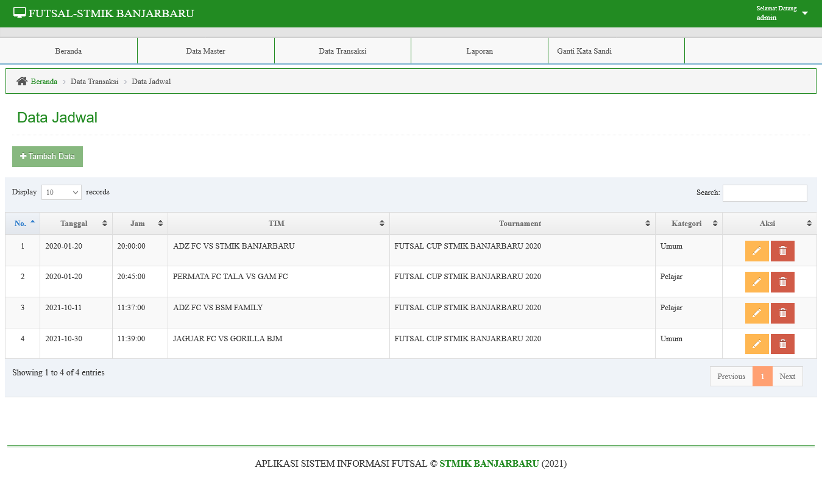Focus the Search input field

pyautogui.click(x=765, y=192)
